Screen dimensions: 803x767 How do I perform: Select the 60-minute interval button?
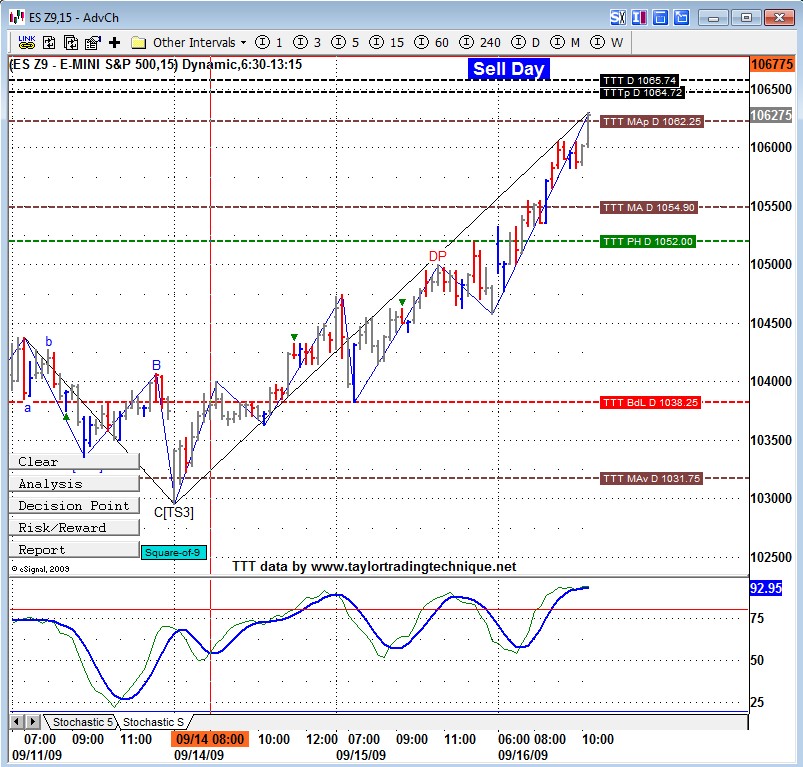(x=431, y=42)
